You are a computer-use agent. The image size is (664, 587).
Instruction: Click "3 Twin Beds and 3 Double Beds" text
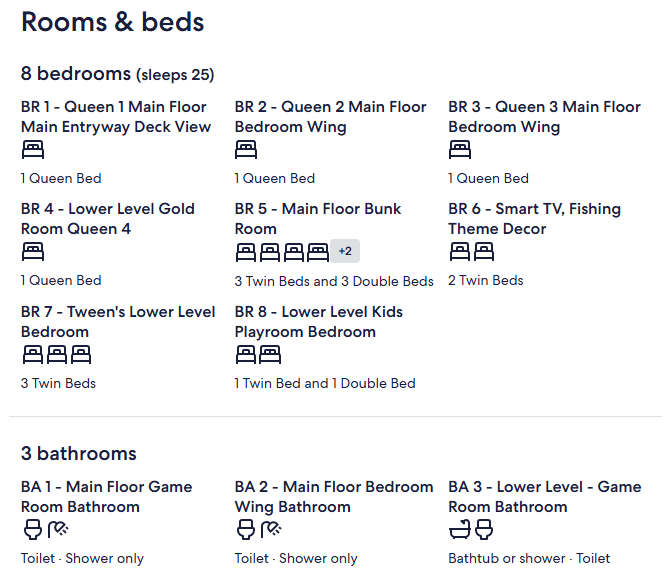(334, 281)
